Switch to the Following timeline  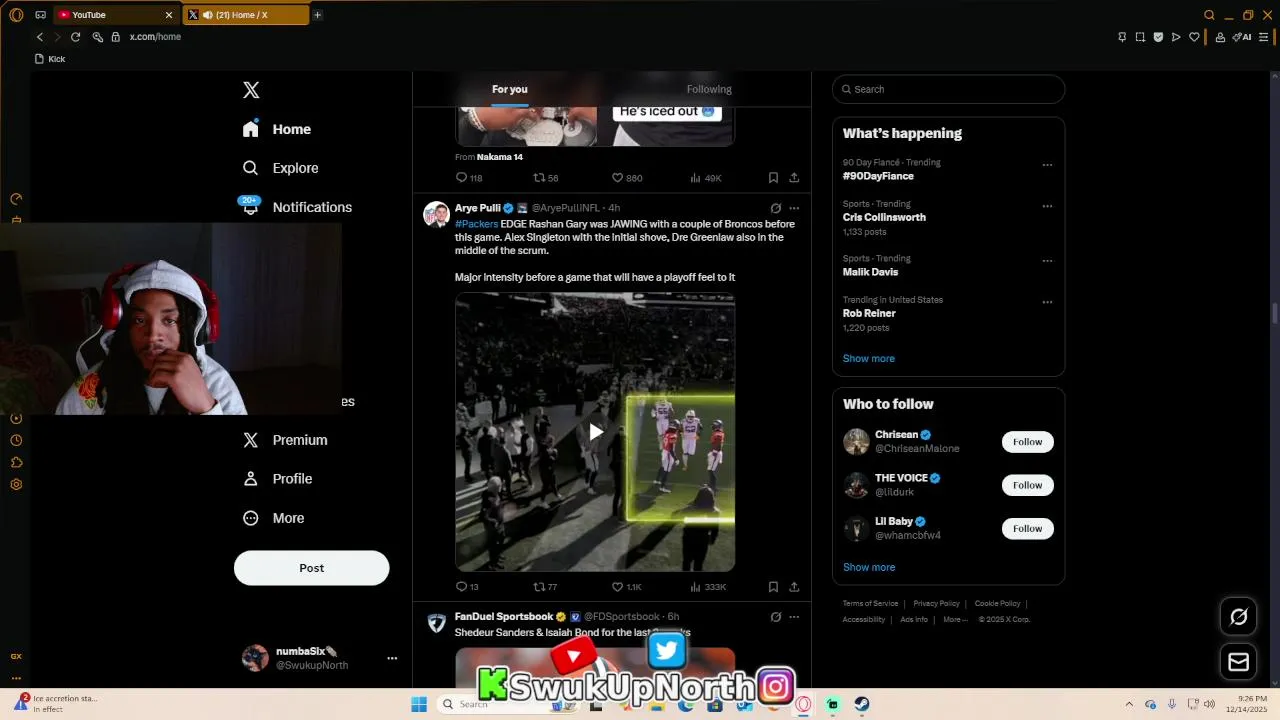[709, 89]
